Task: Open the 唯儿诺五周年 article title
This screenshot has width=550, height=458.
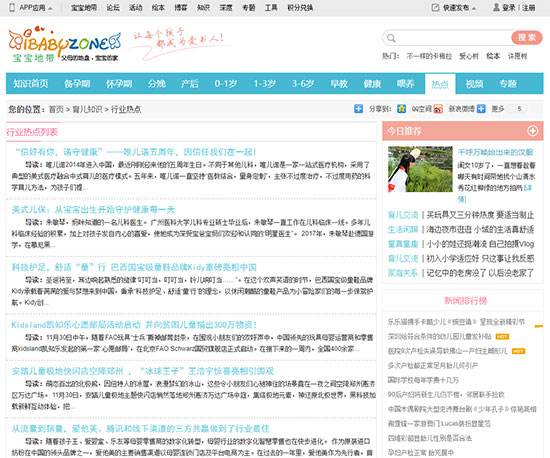Action: click(135, 152)
